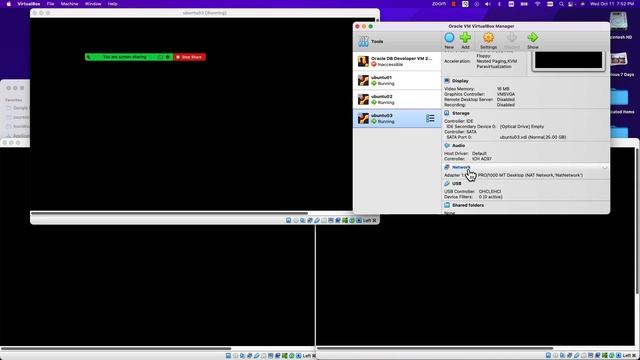Open the Window menu

point(93,4)
